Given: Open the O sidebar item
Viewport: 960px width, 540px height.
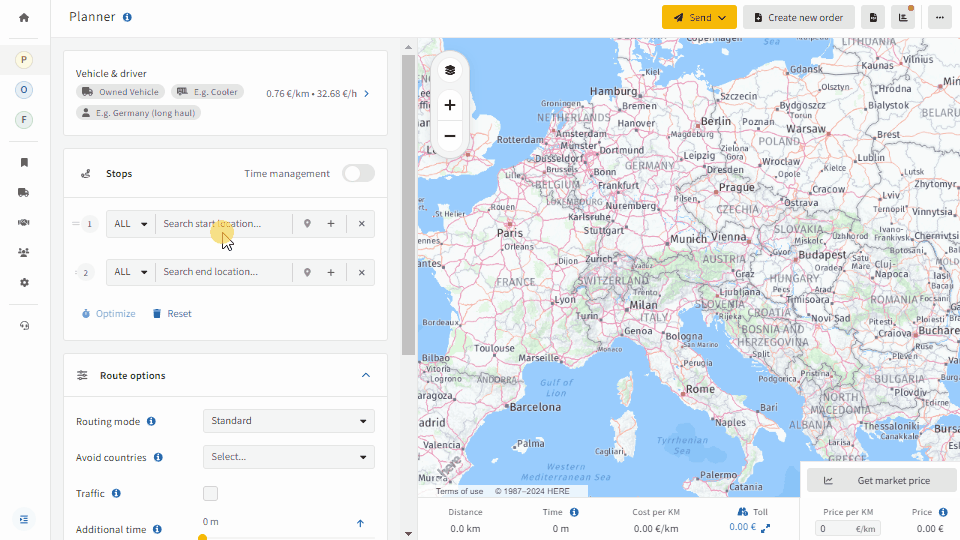Looking at the screenshot, I should click(x=24, y=90).
